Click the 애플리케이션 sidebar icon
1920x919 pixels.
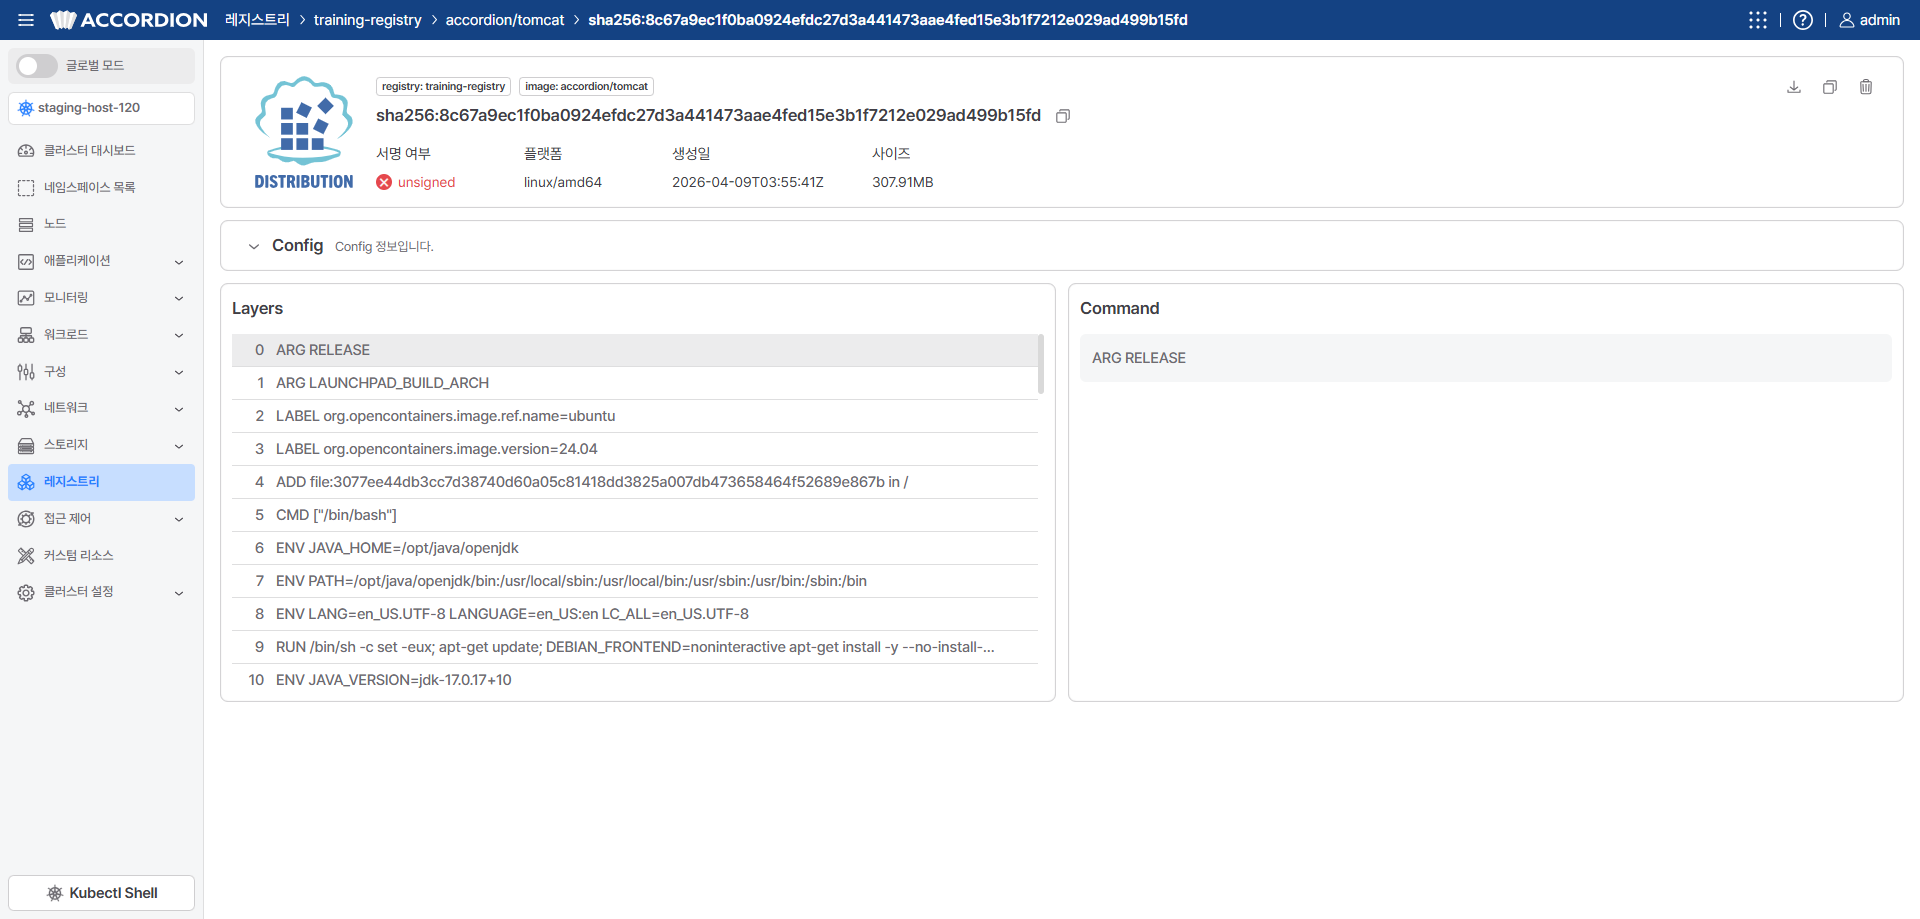26,262
